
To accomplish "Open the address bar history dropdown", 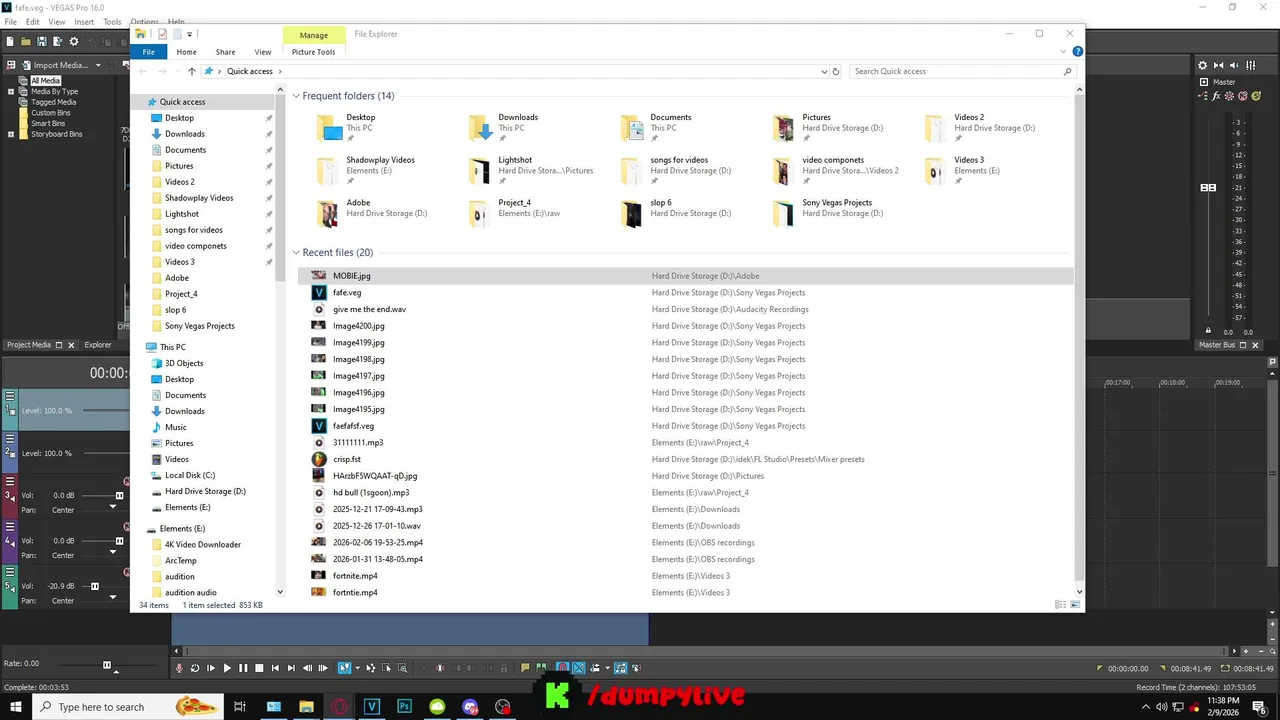I will point(824,71).
